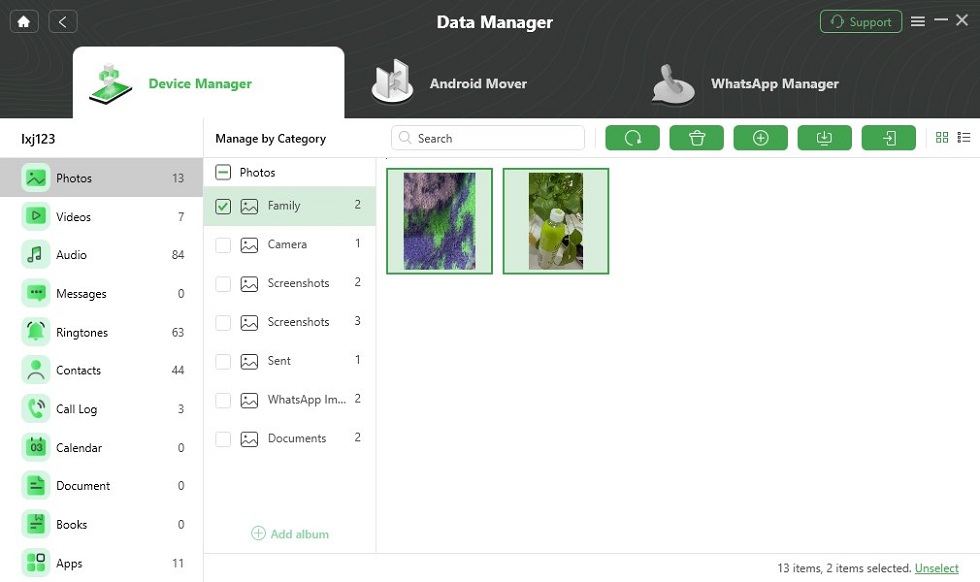Viewport: 980px width, 582px height.
Task: Click the Export to PC icon
Action: point(824,138)
